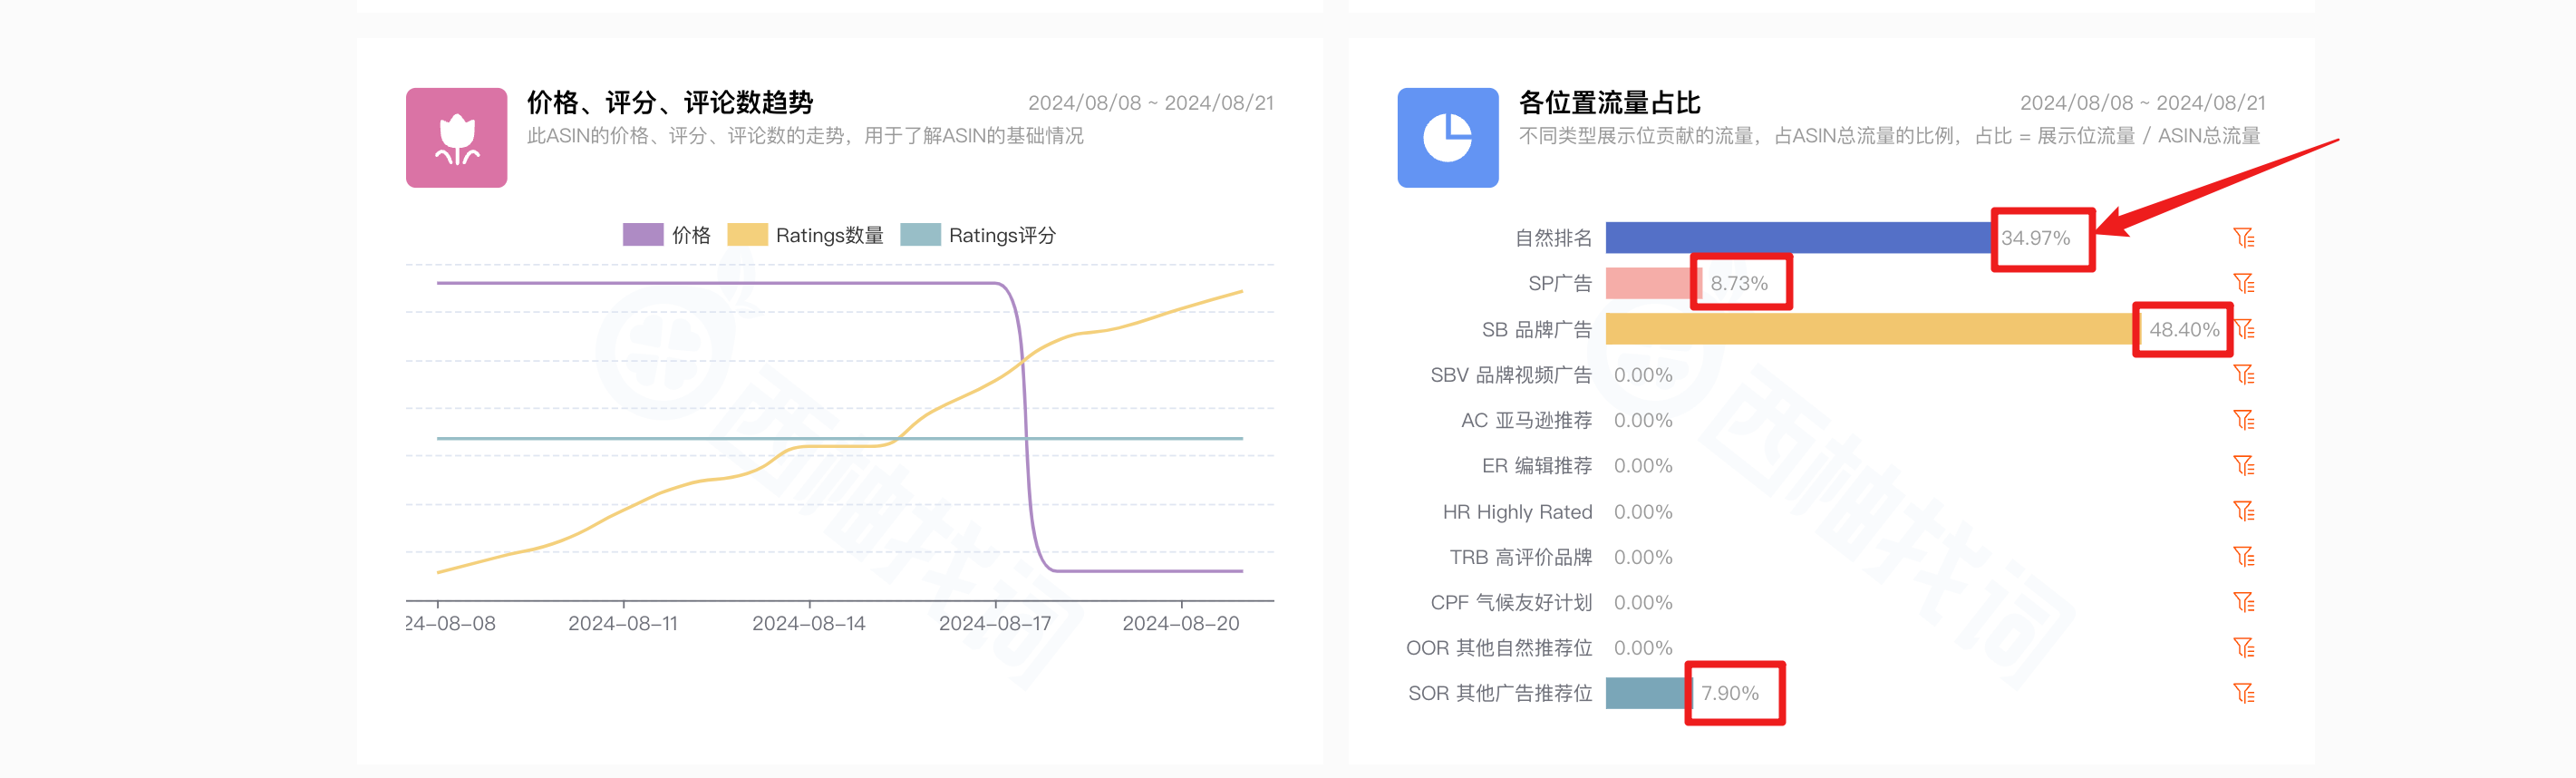This screenshot has width=2576, height=778.
Task: Click the 2024-08-20 axis label
Action: [x=1180, y=624]
